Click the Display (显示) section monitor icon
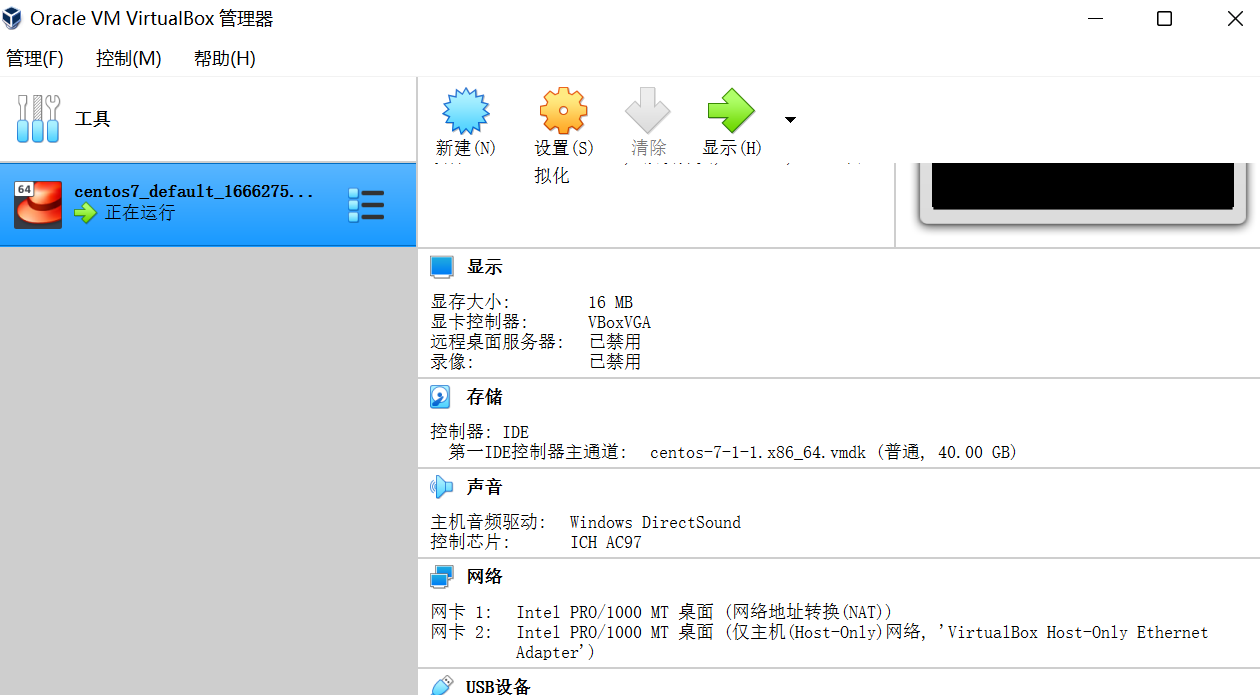The width and height of the screenshot is (1260, 695). coord(441,267)
